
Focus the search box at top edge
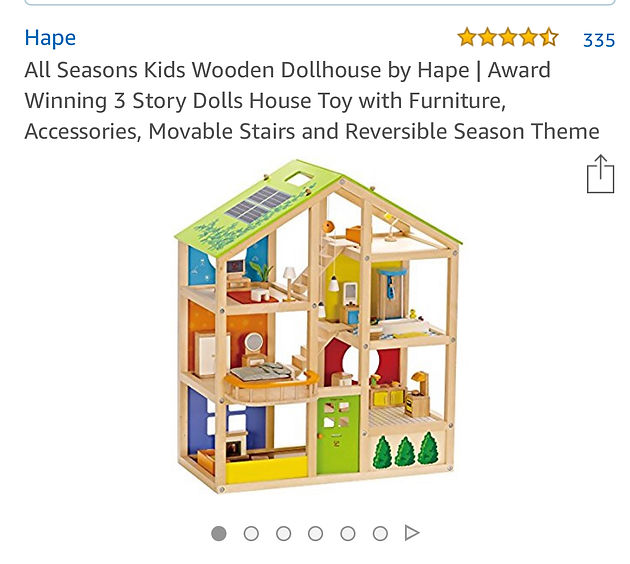coord(320,2)
